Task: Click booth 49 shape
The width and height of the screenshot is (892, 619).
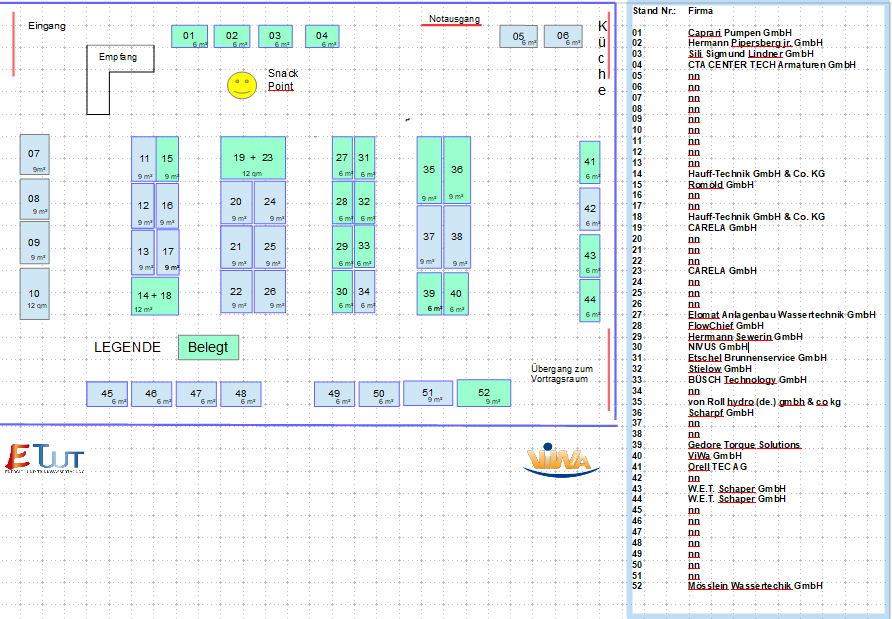Action: [334, 394]
